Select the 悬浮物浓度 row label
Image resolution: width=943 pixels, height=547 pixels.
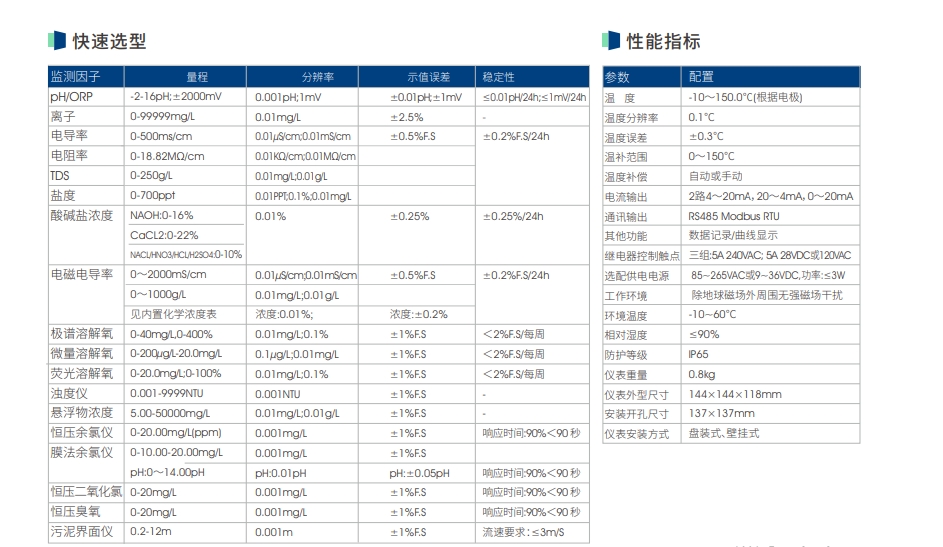(x=82, y=413)
